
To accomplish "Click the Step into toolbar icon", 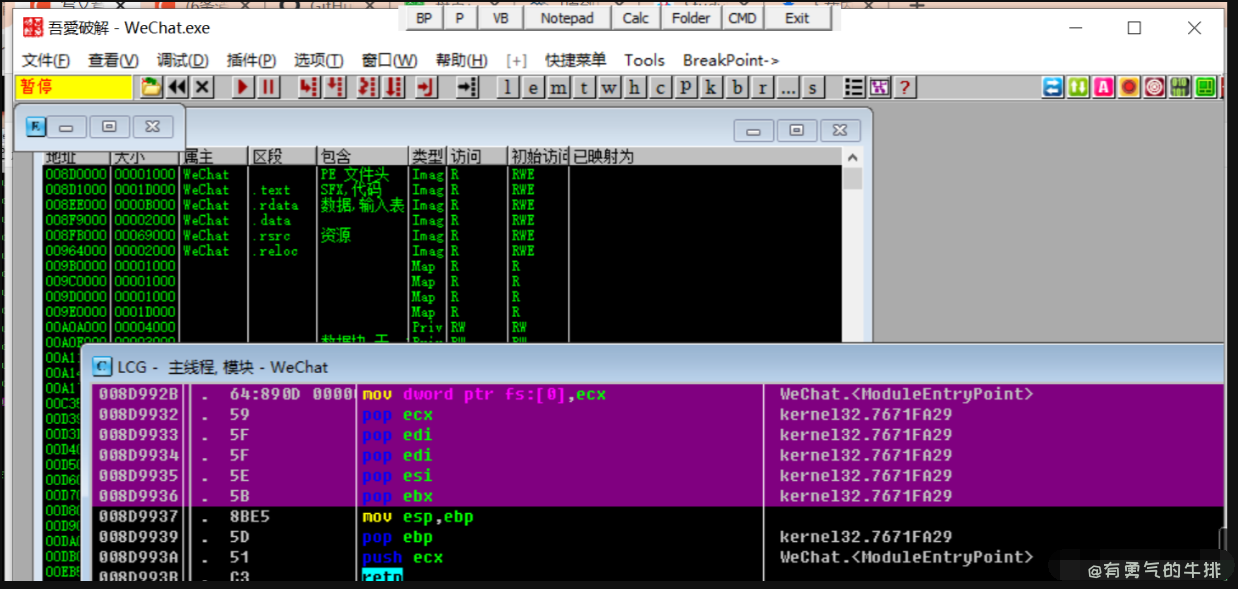I will 310,87.
